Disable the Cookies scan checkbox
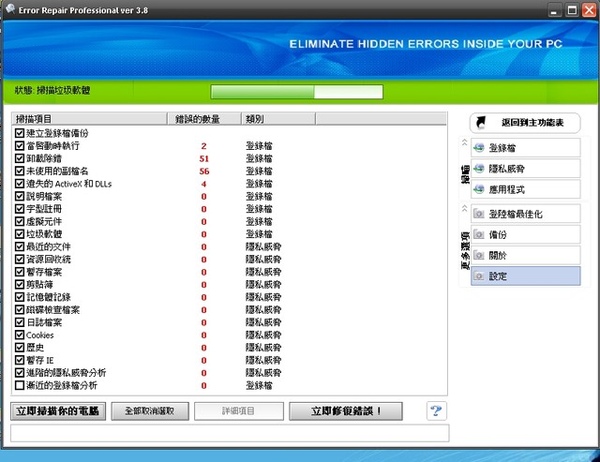 coord(20,335)
